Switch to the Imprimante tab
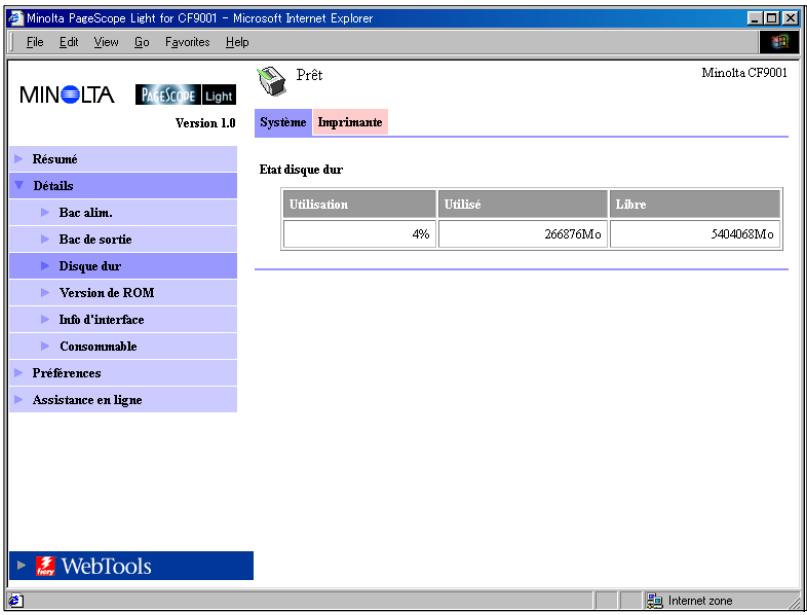 click(350, 122)
